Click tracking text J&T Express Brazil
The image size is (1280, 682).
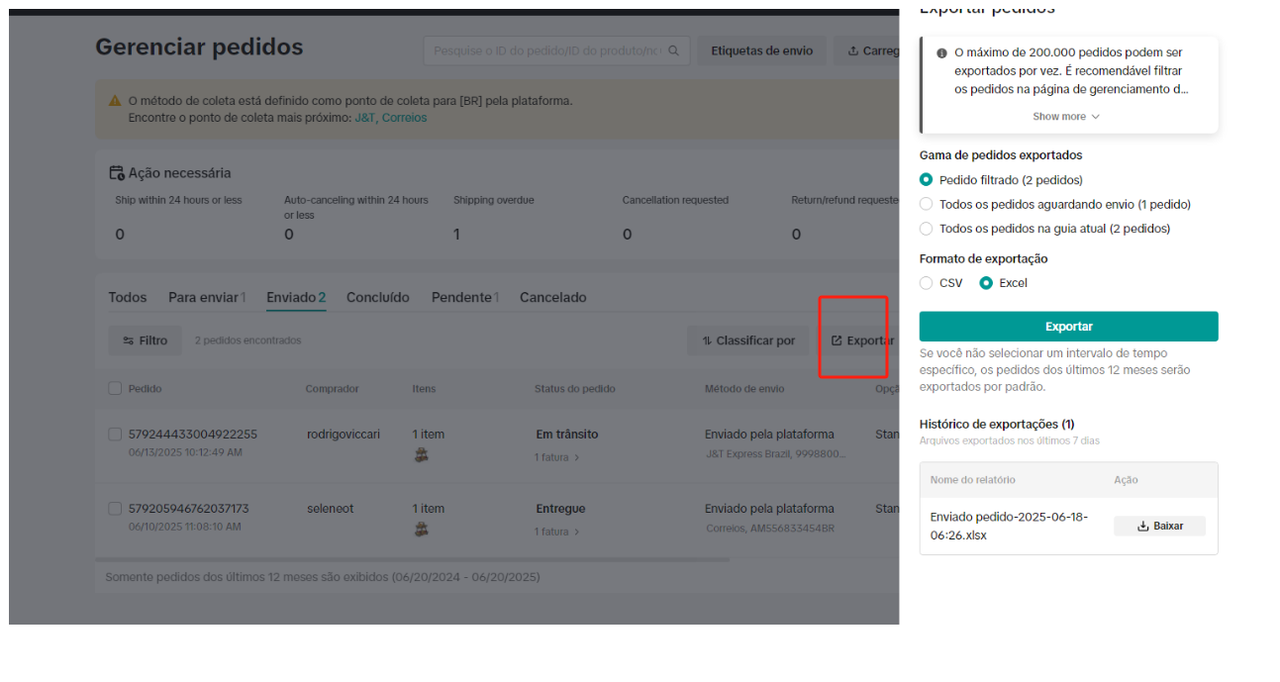click(x=776, y=454)
